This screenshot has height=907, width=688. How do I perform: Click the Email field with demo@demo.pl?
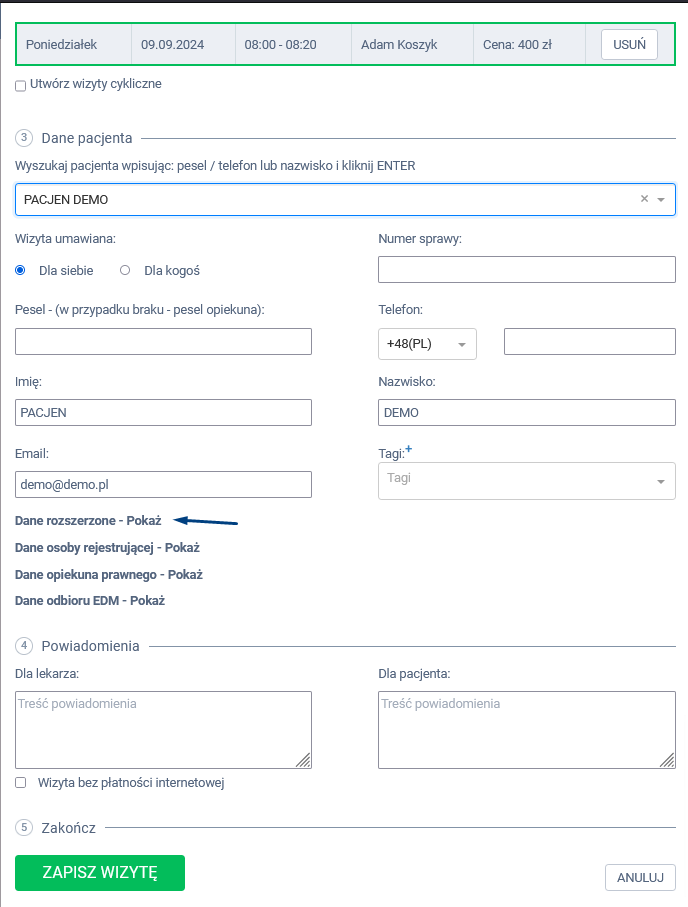163,484
